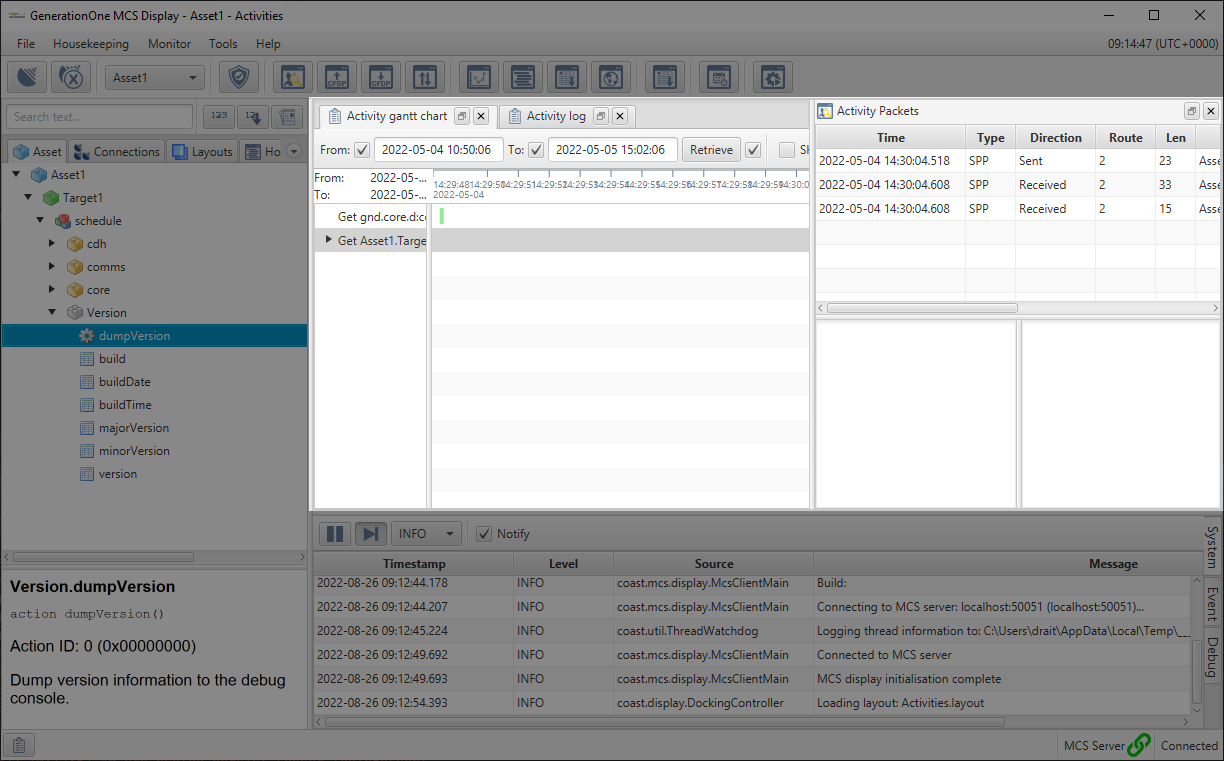Viewport: 1224px width, 761px height.
Task: Uncheck the Notify checkbox
Action: (x=484, y=534)
